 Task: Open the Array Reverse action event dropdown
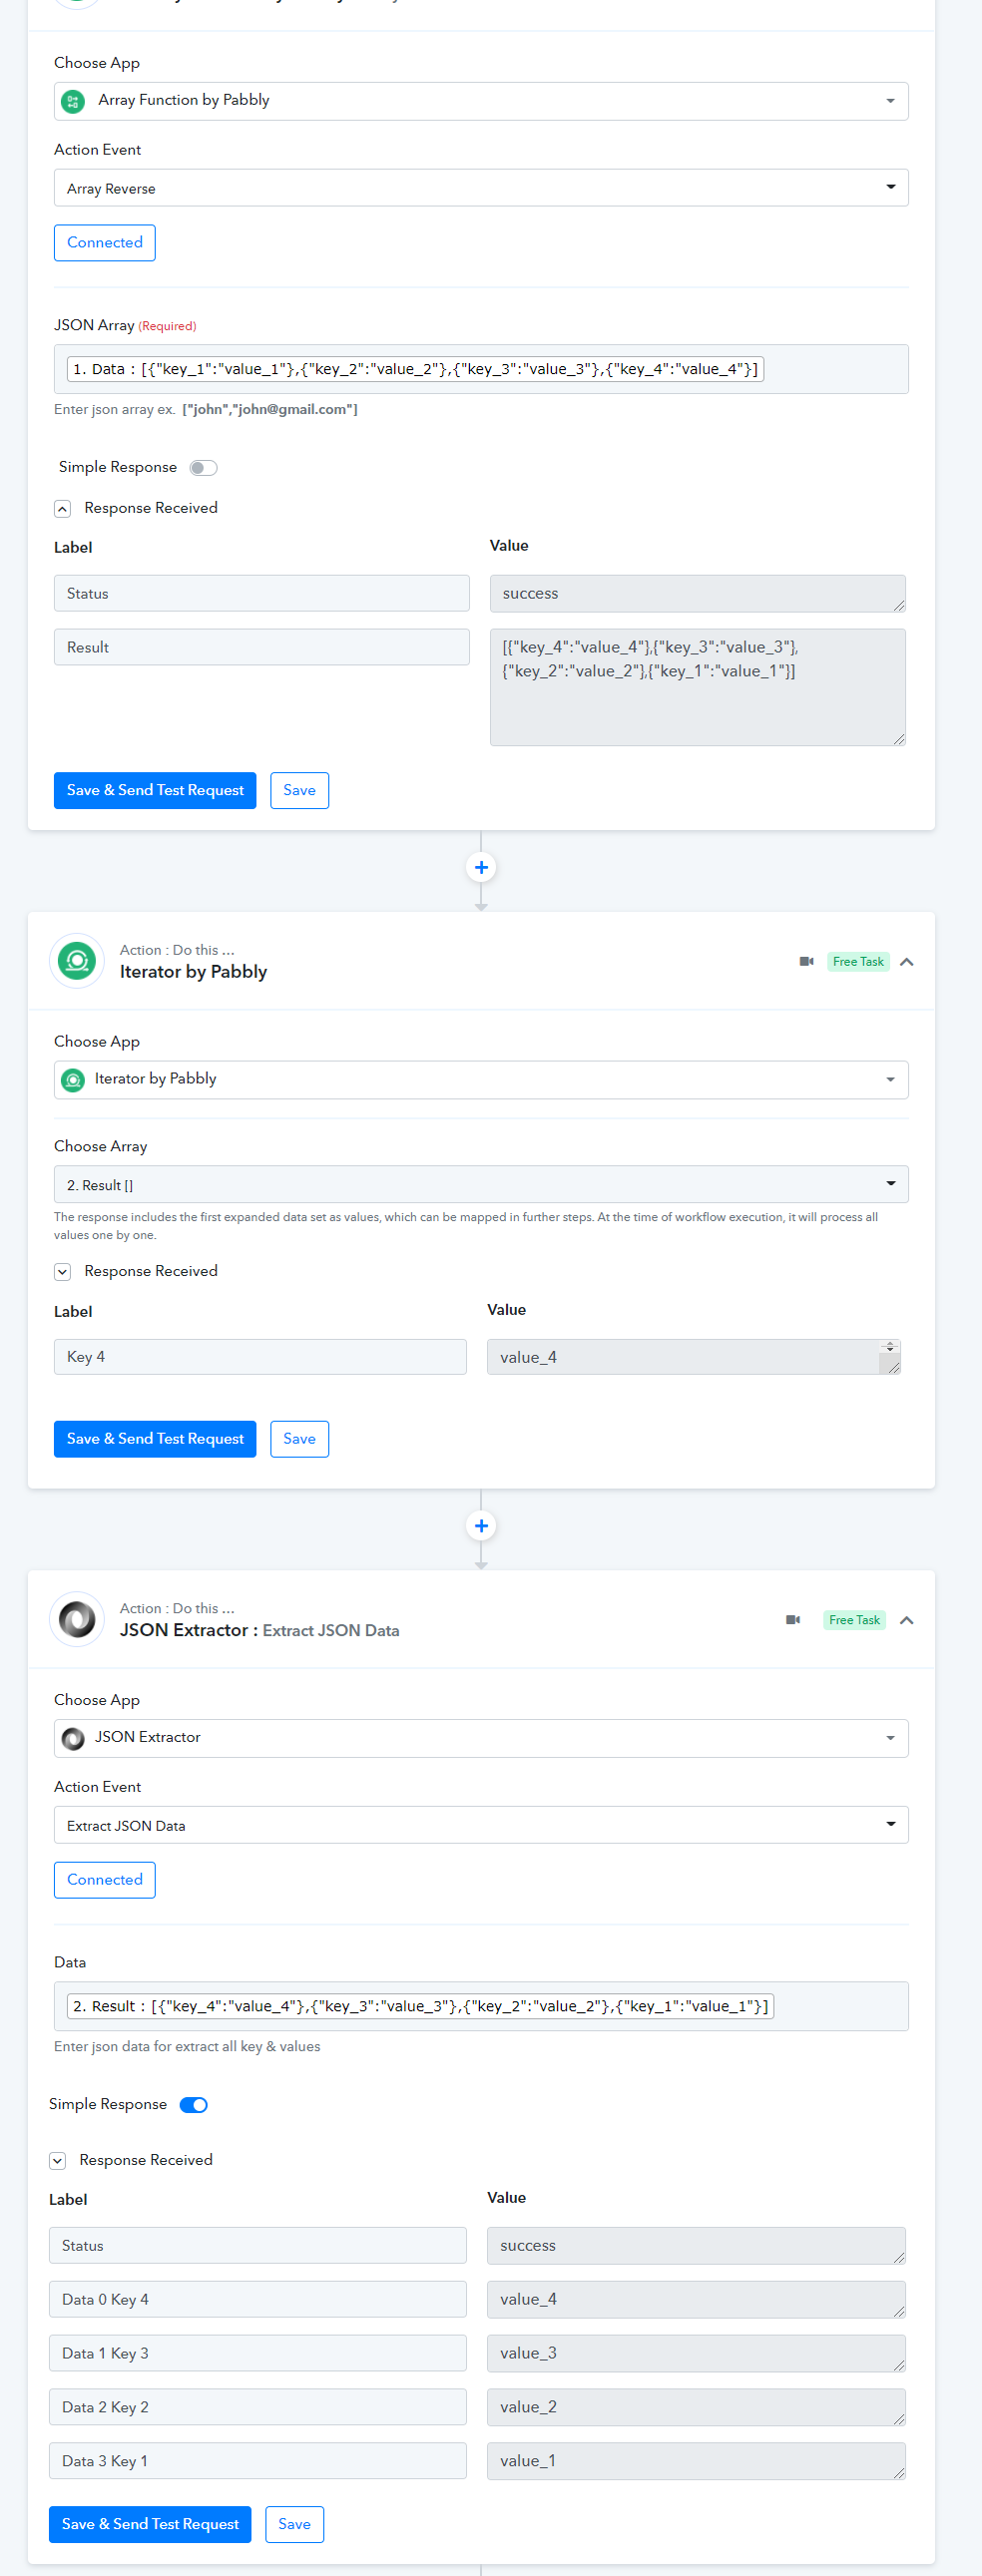click(481, 188)
